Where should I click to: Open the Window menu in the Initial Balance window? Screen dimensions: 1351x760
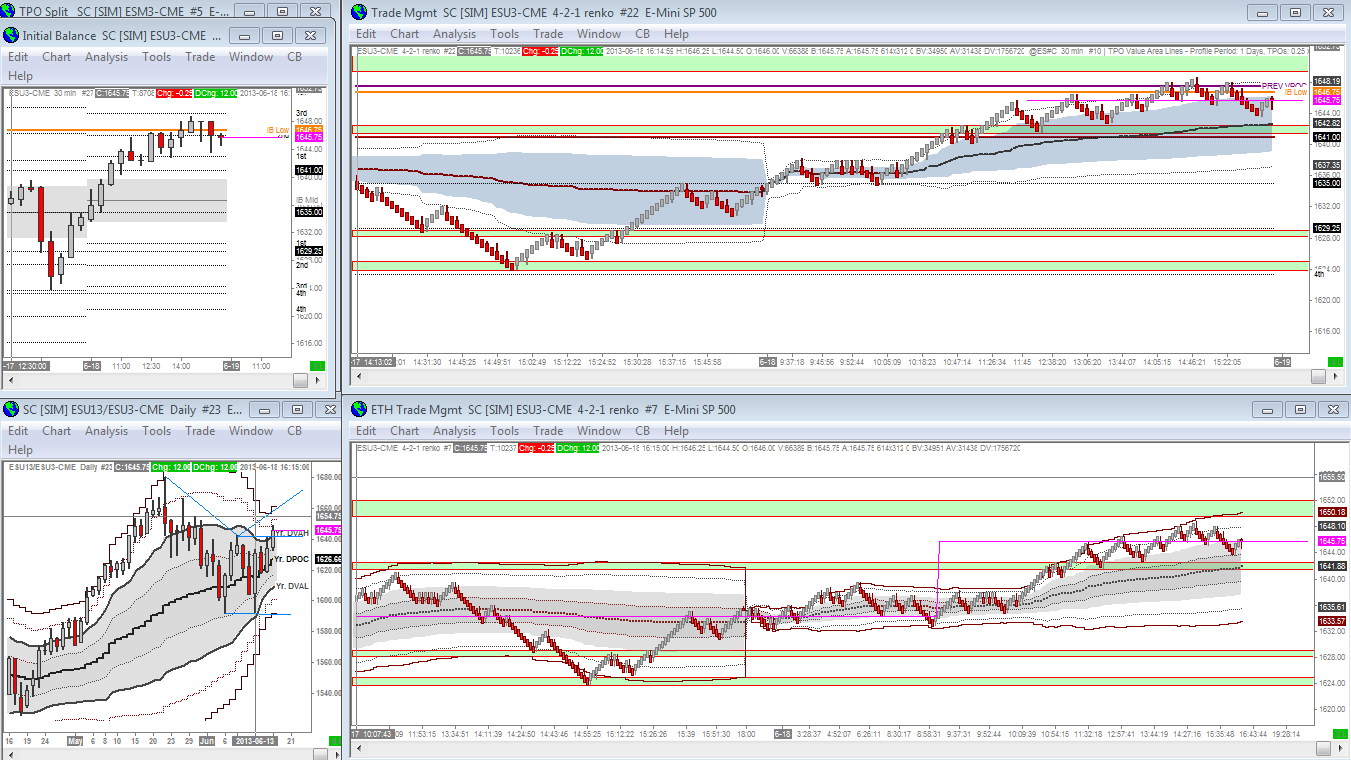click(250, 57)
